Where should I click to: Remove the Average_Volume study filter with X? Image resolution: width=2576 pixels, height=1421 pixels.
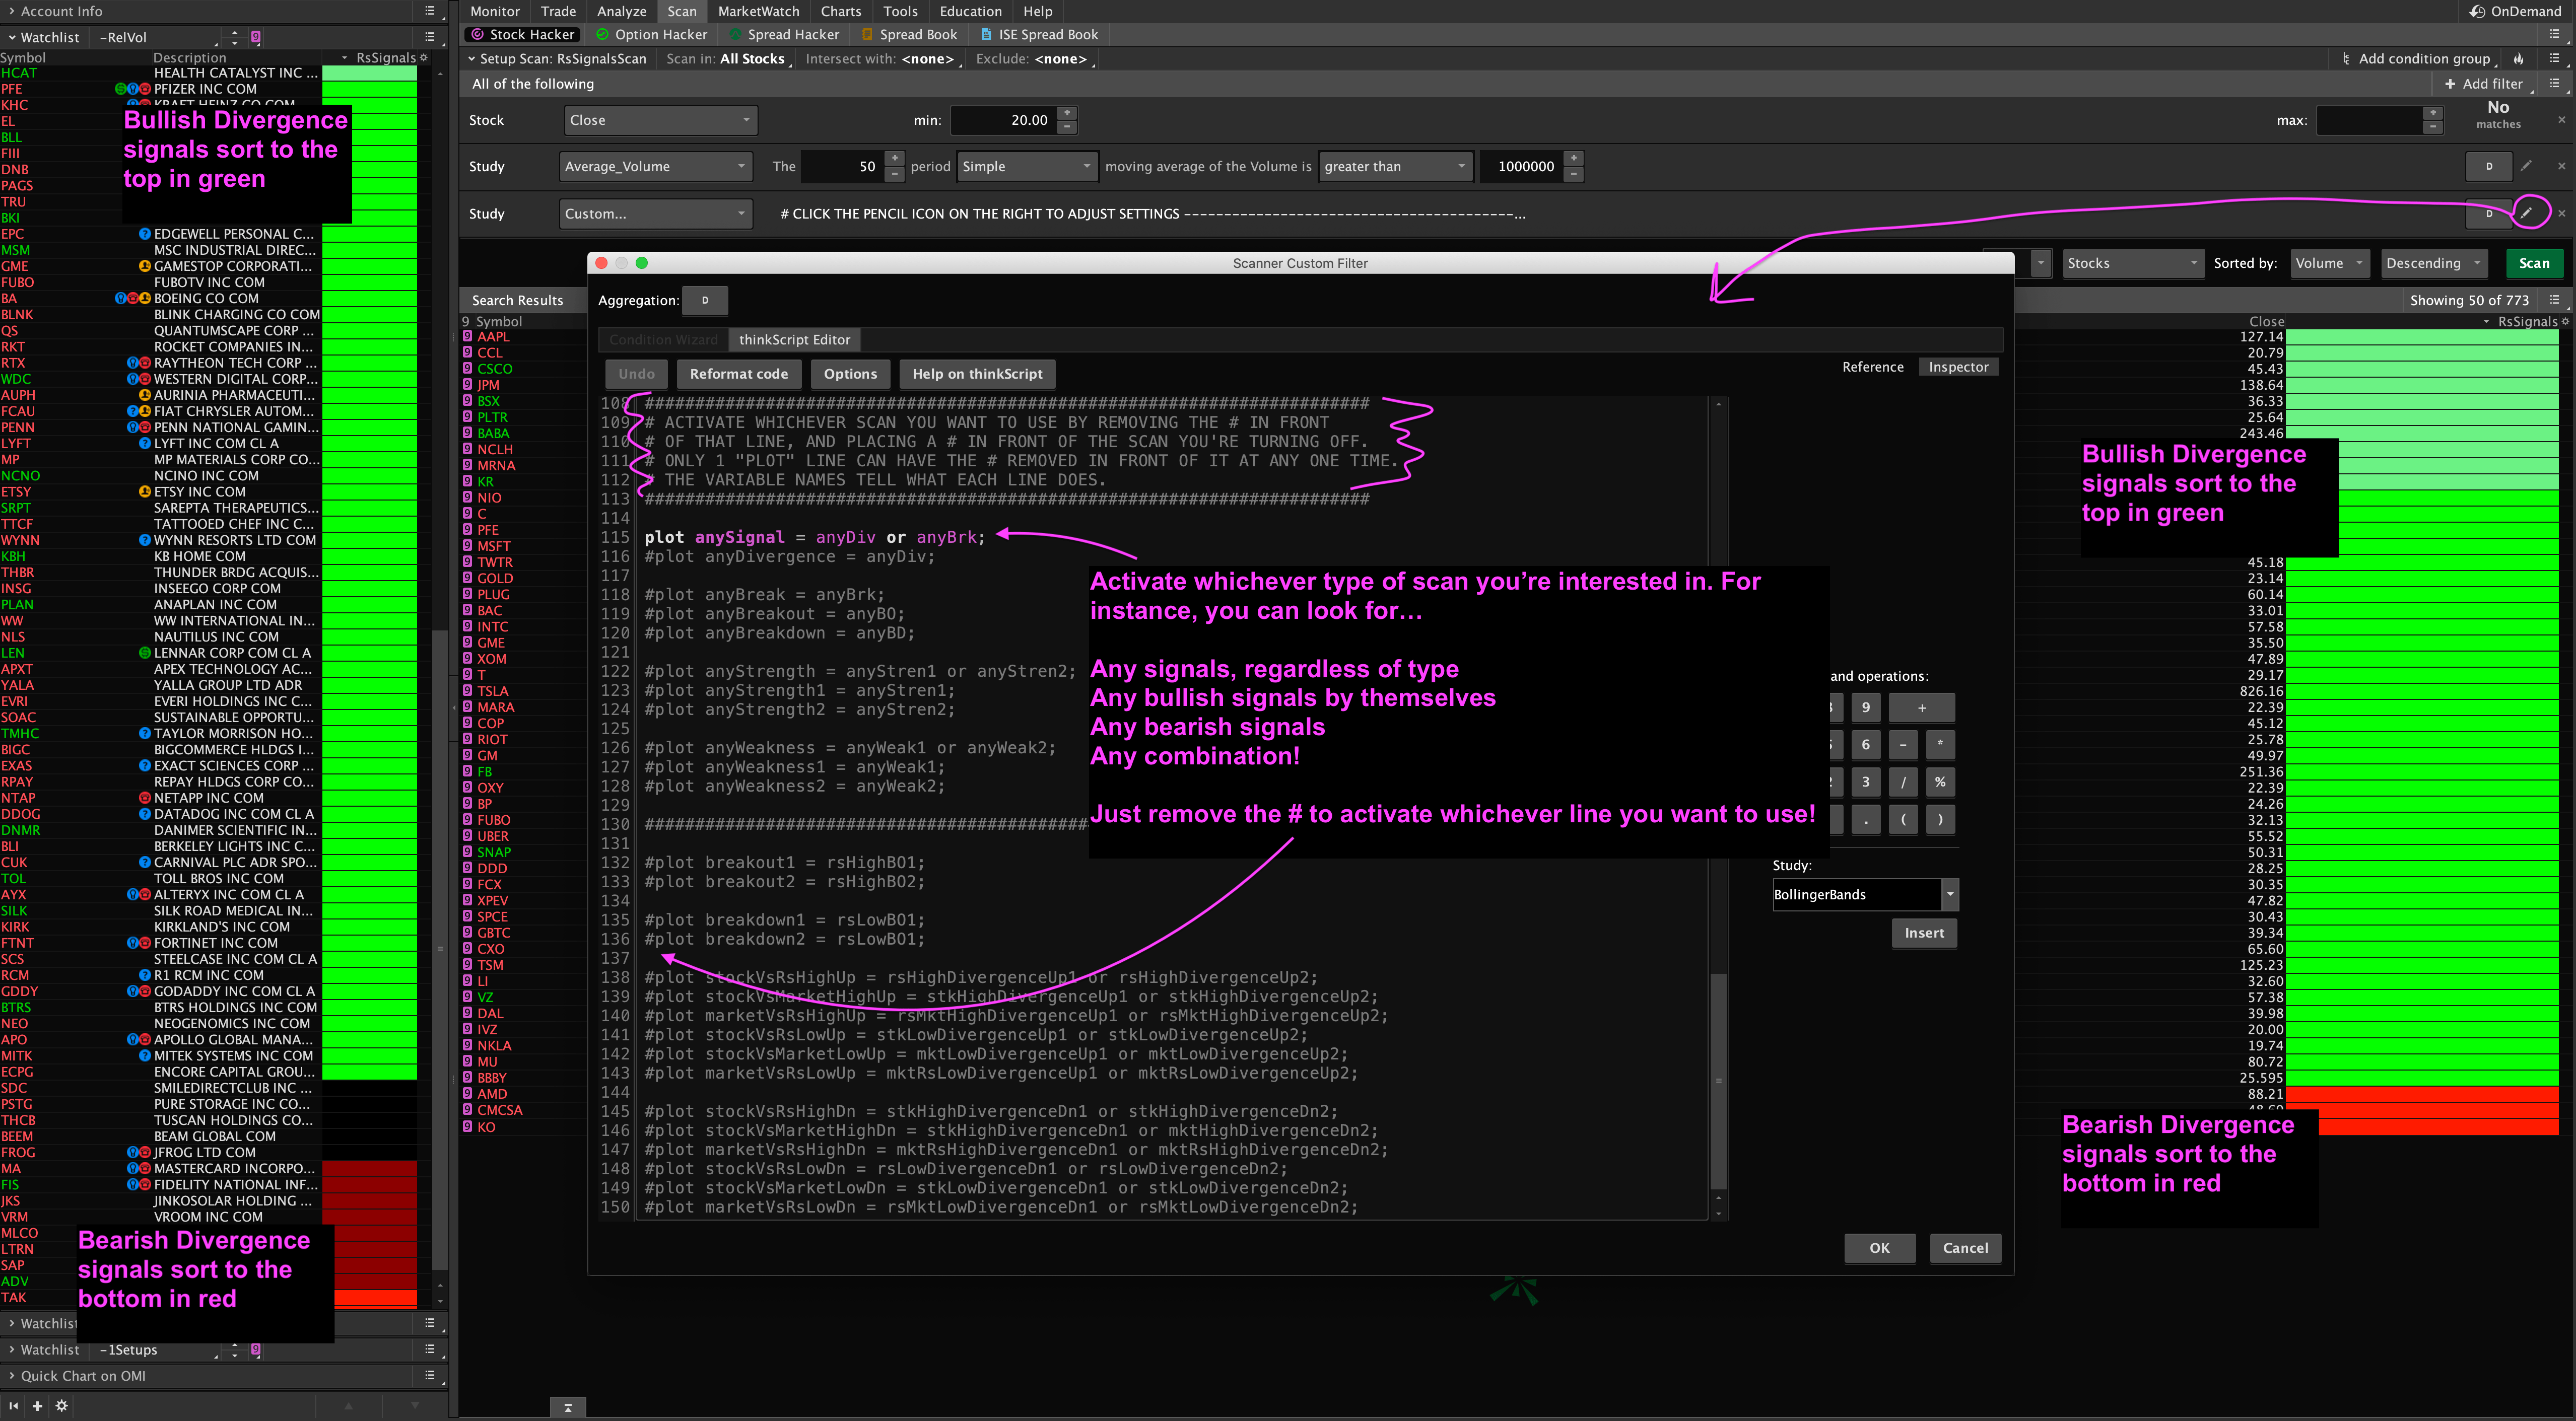click(2561, 166)
